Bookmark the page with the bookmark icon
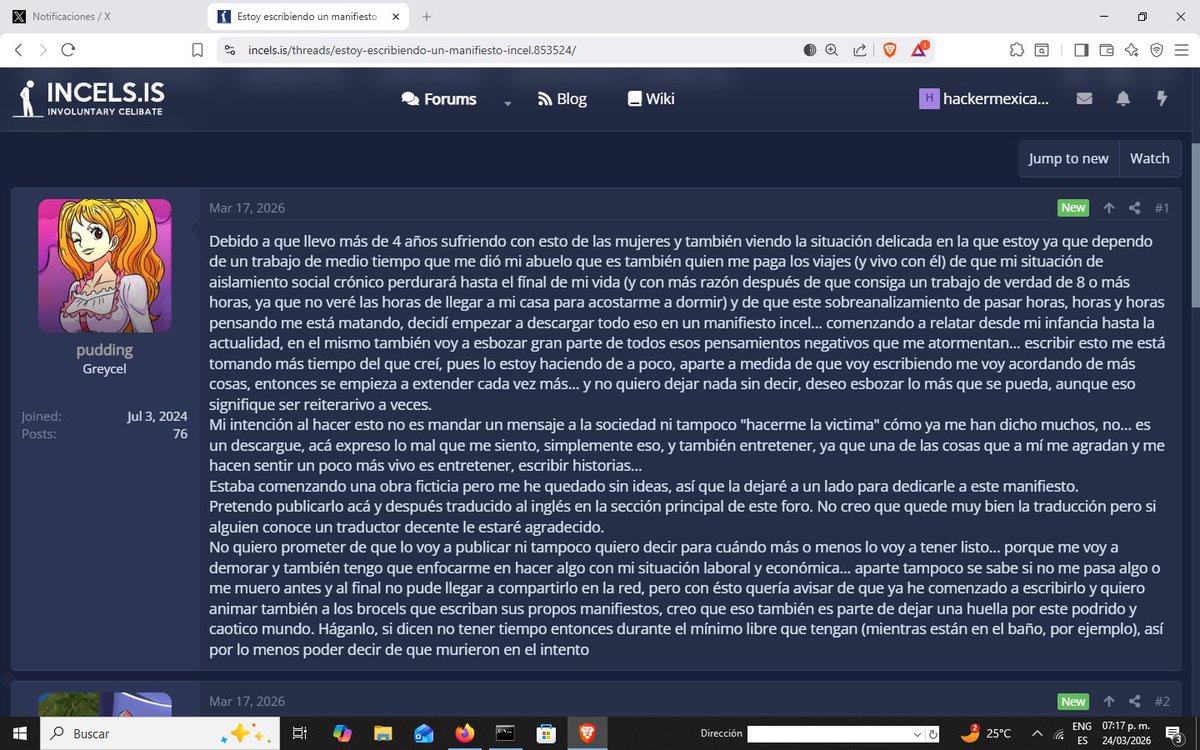The image size is (1200, 750). (197, 48)
